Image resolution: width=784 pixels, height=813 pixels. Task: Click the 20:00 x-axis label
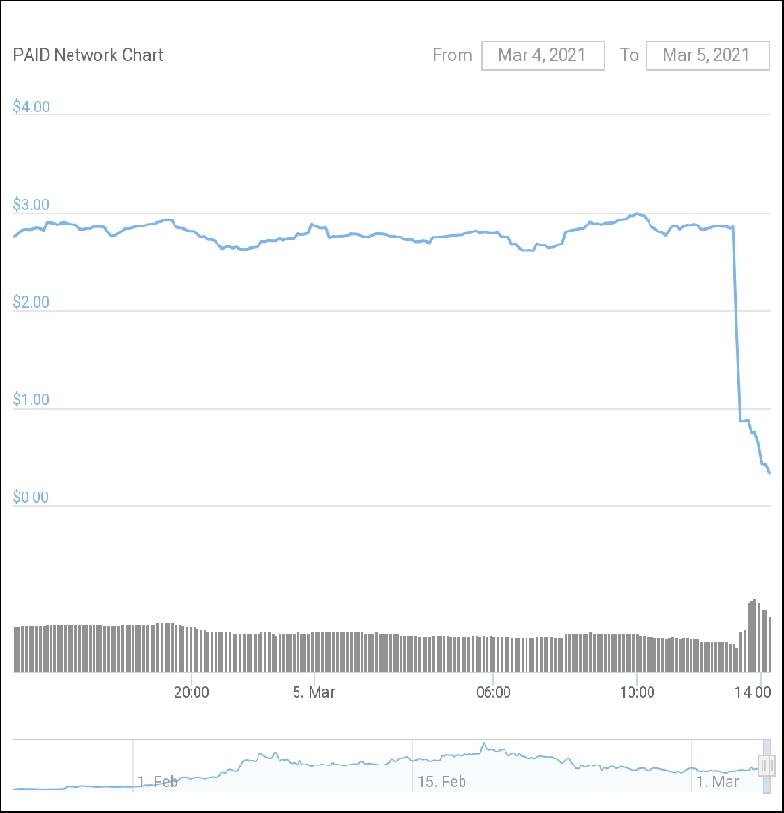pyautogui.click(x=191, y=691)
